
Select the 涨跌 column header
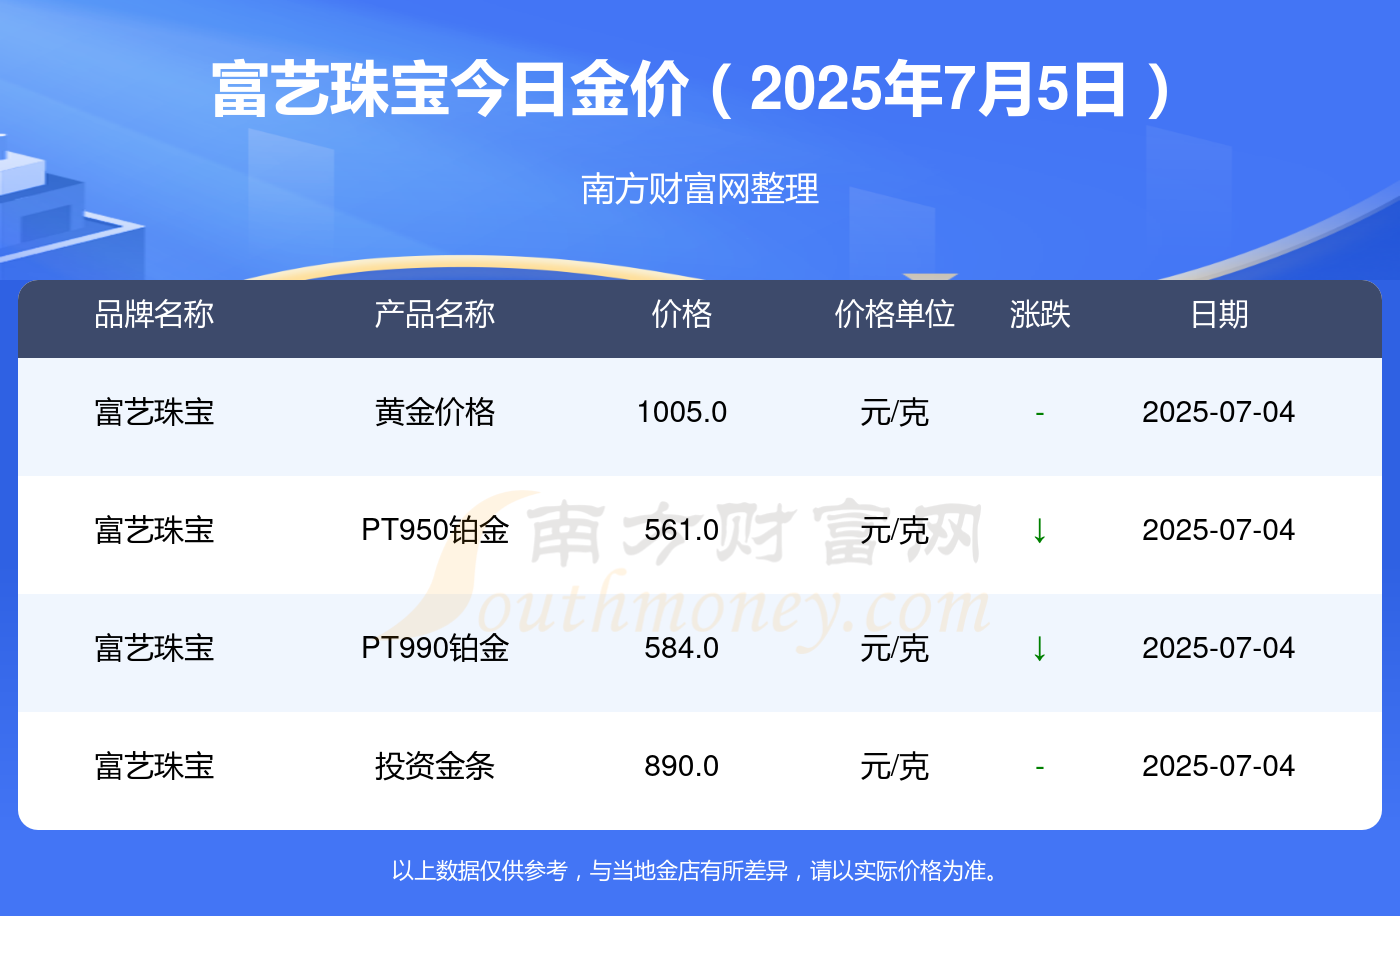point(1040,314)
